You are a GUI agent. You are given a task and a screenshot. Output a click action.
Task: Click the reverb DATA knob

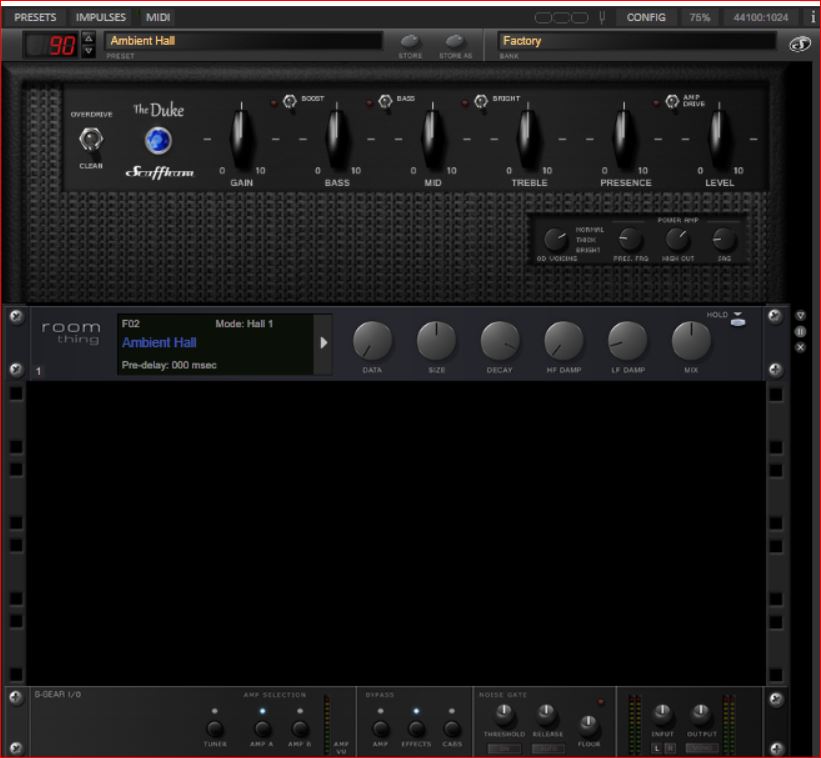[x=372, y=341]
